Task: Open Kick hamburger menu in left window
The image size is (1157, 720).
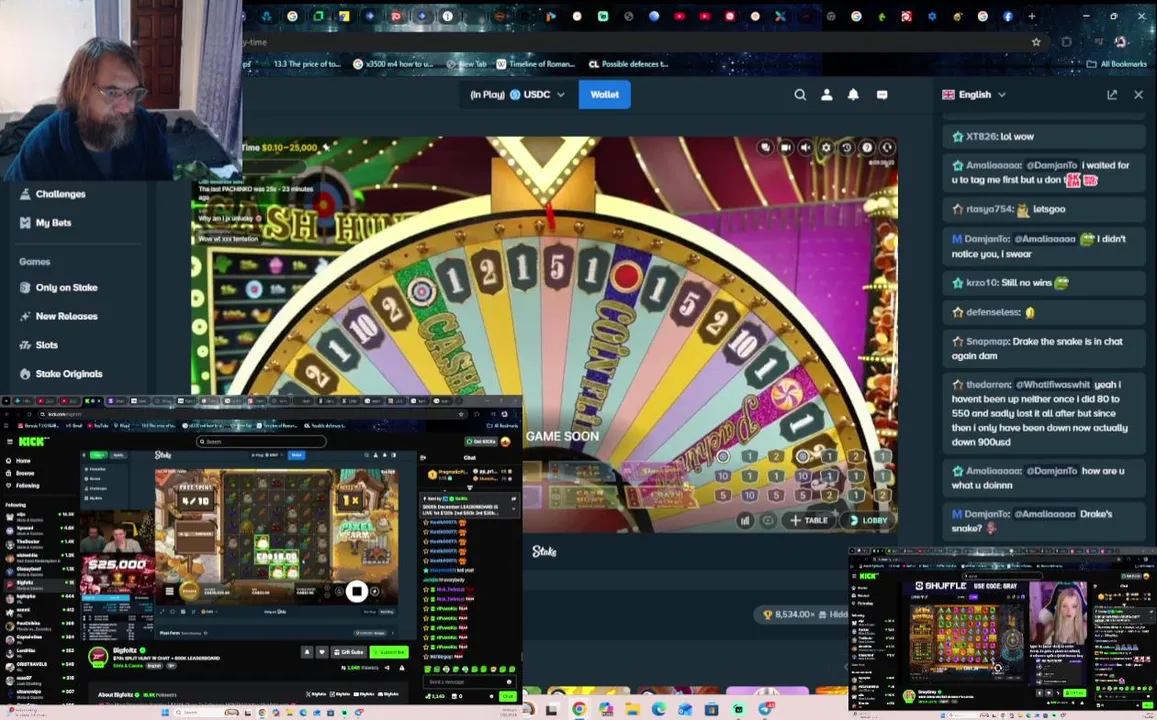Action: 10,441
